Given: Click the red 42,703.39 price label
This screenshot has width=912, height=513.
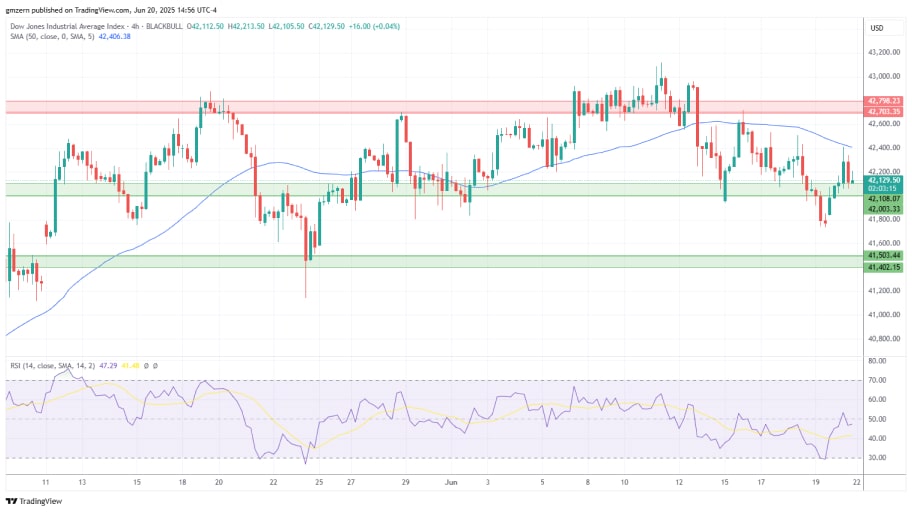Looking at the screenshot, I should point(884,111).
